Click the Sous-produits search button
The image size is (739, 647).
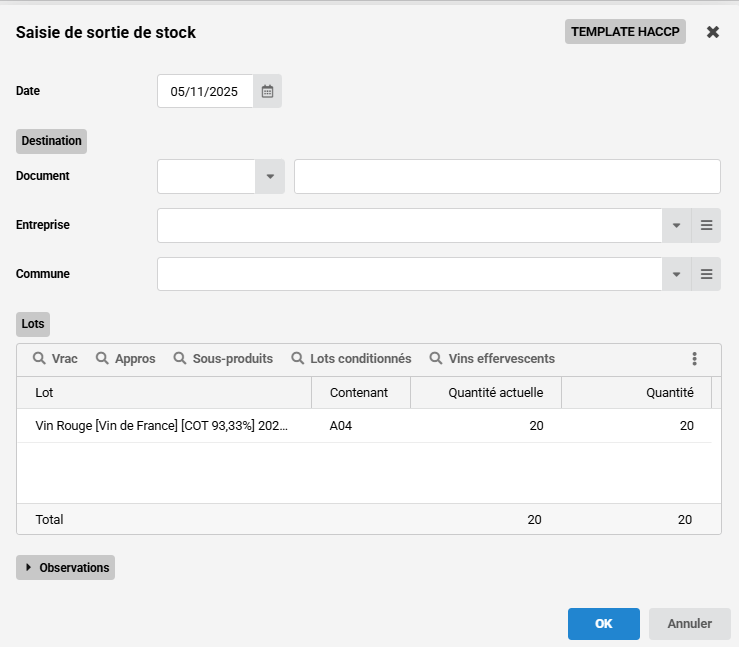point(223,359)
